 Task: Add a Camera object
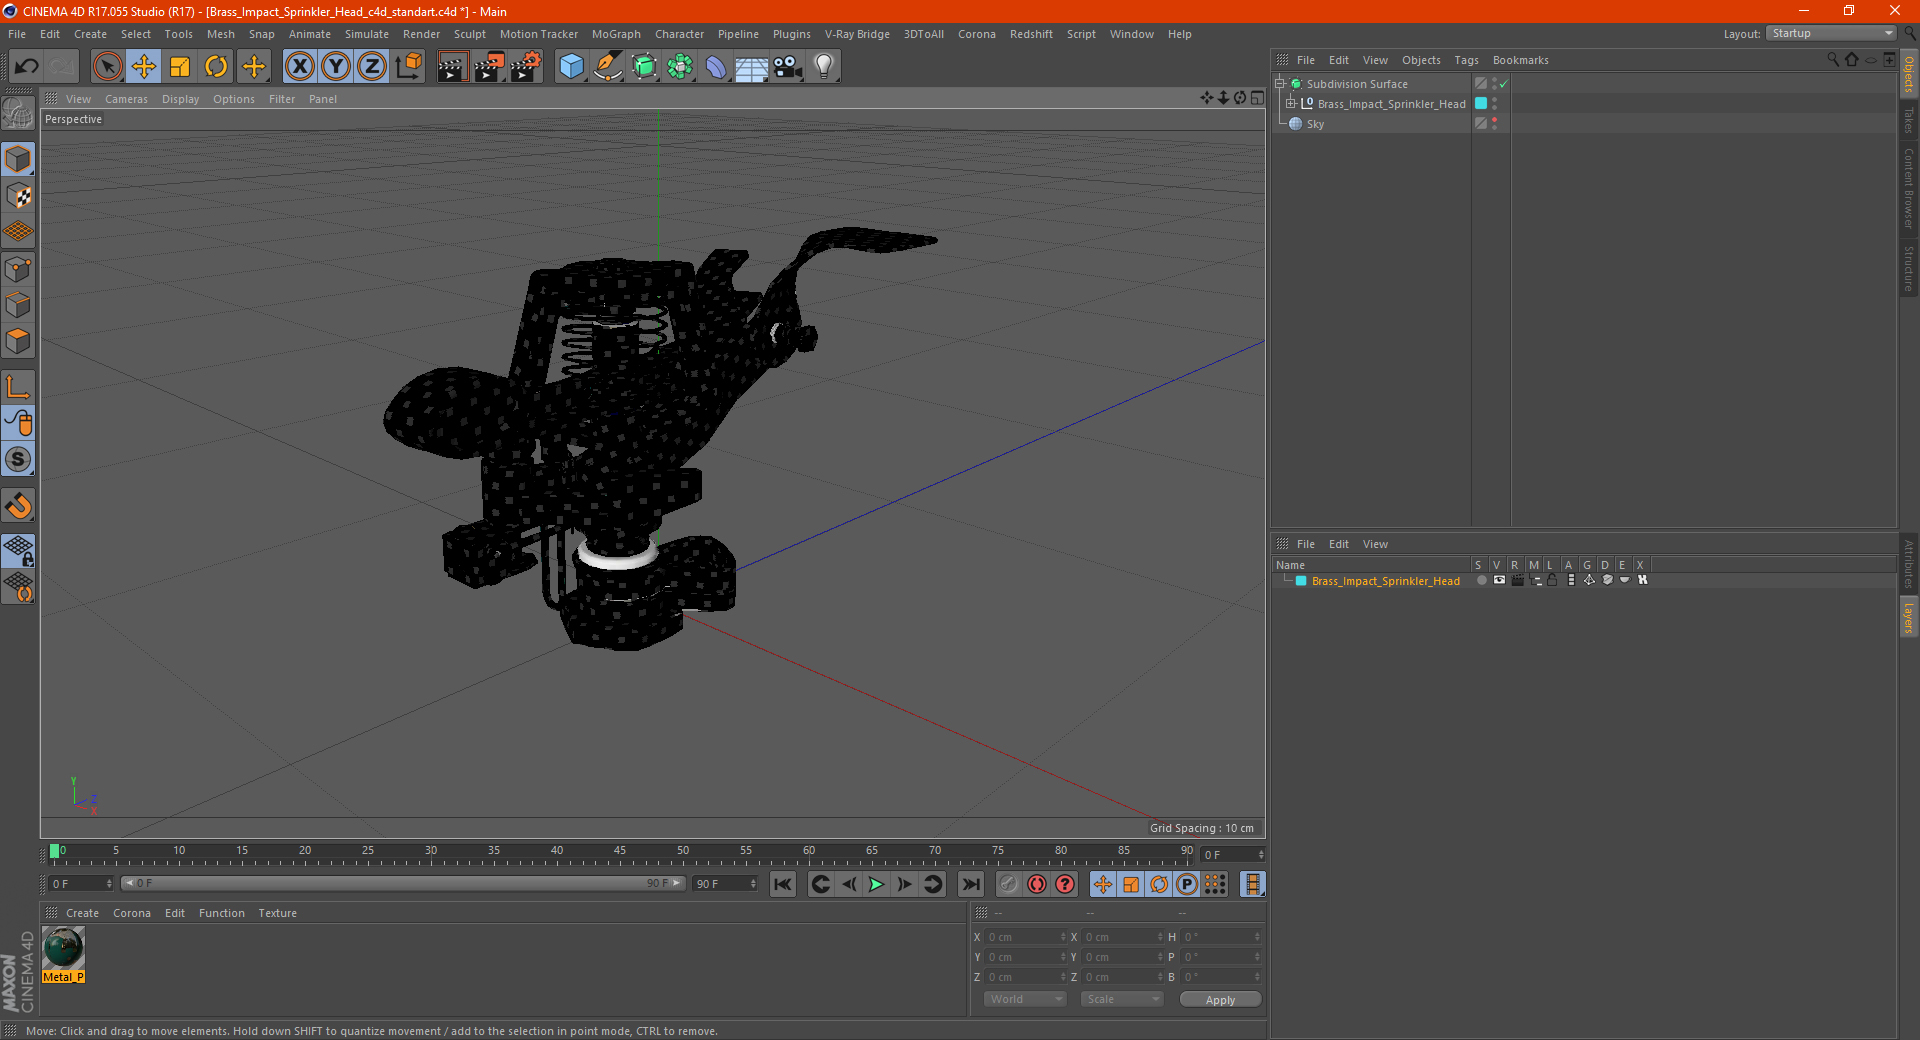coord(788,67)
